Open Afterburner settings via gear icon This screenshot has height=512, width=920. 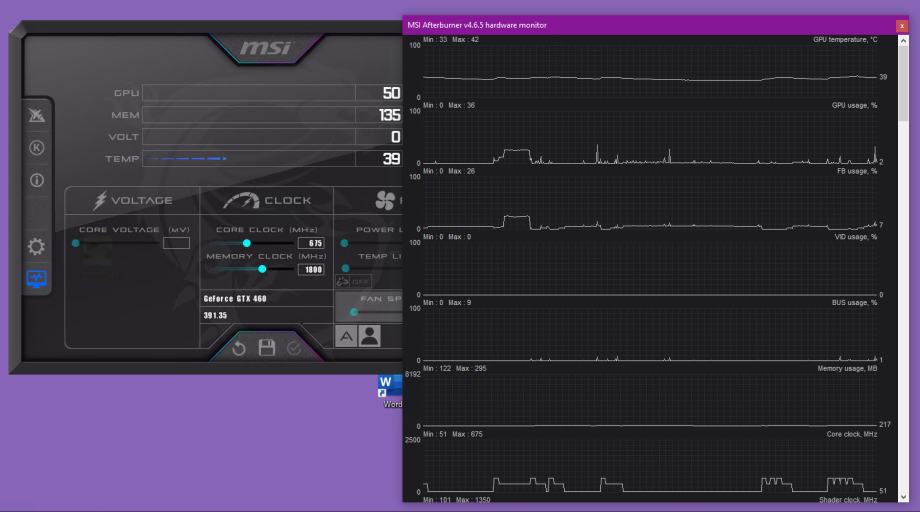[36, 246]
